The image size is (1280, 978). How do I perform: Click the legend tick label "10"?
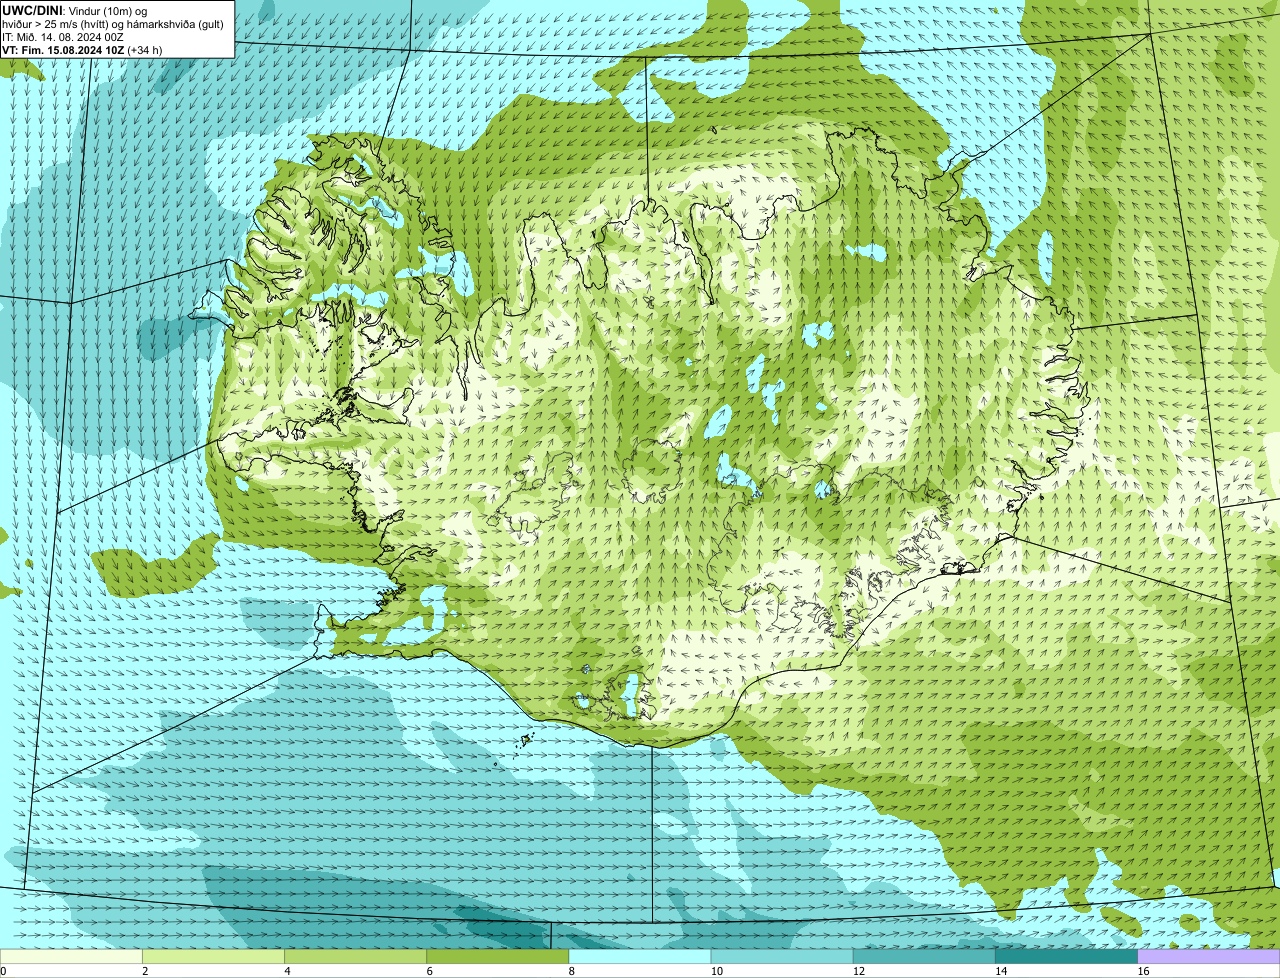717,971
